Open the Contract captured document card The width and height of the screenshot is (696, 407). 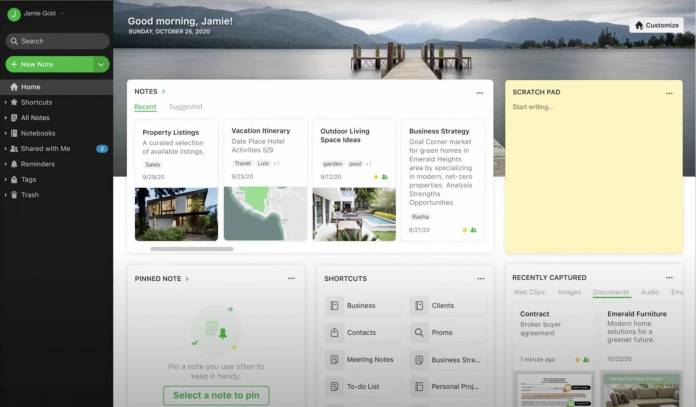554,354
